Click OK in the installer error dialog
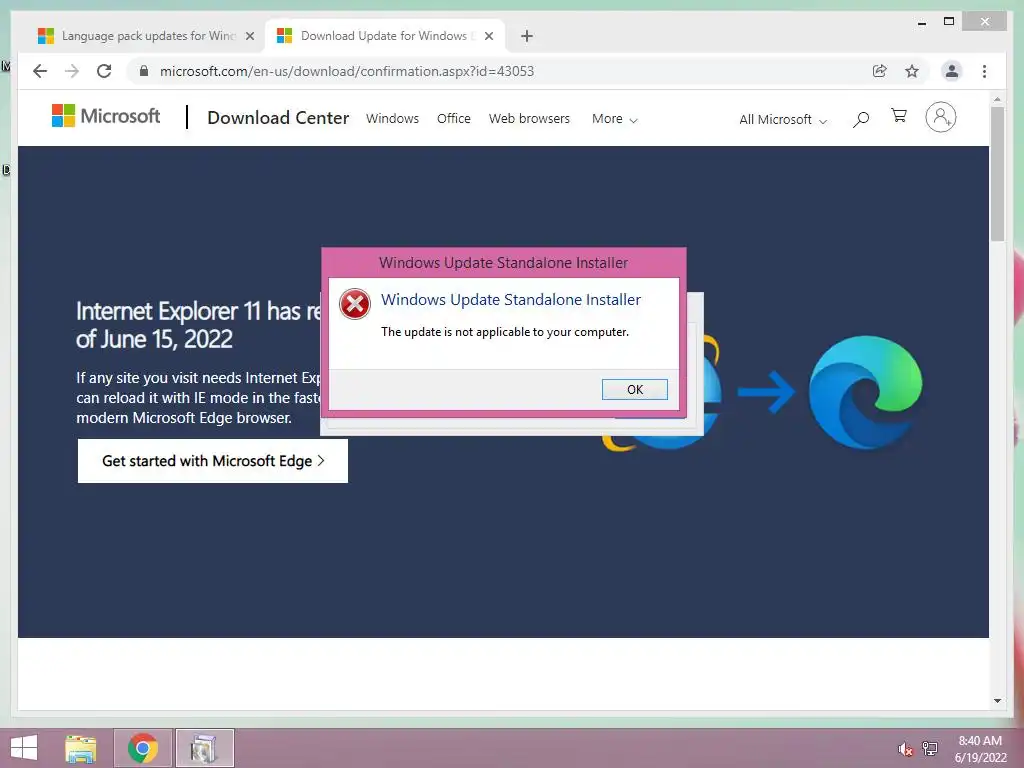 tap(634, 389)
